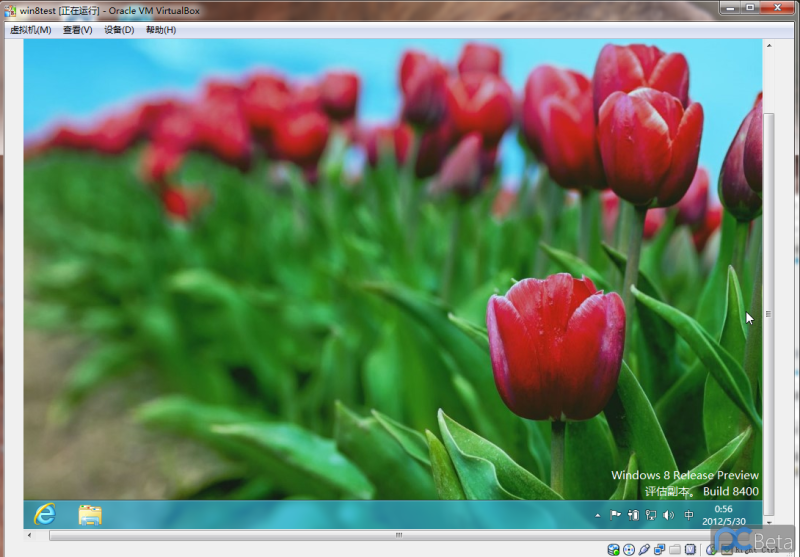Open the 帮助(H) menu
Image resolution: width=800 pixels, height=557 pixels.
click(161, 30)
